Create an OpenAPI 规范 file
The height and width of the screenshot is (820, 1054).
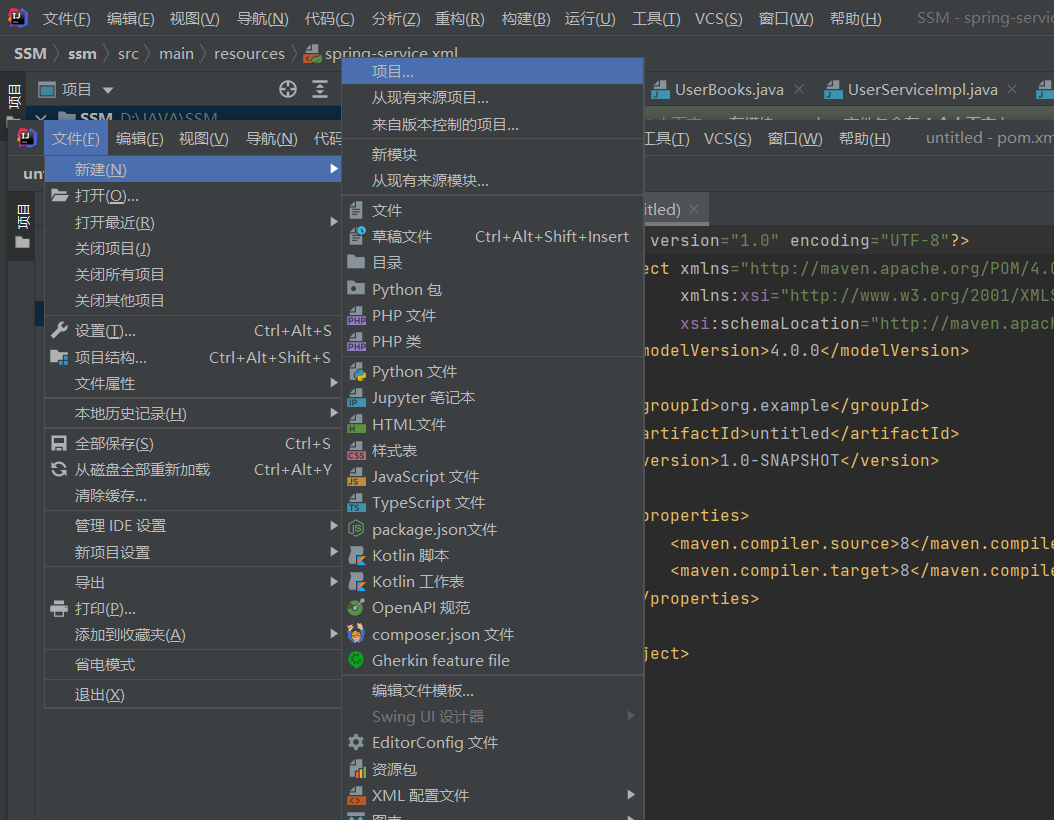click(493, 608)
